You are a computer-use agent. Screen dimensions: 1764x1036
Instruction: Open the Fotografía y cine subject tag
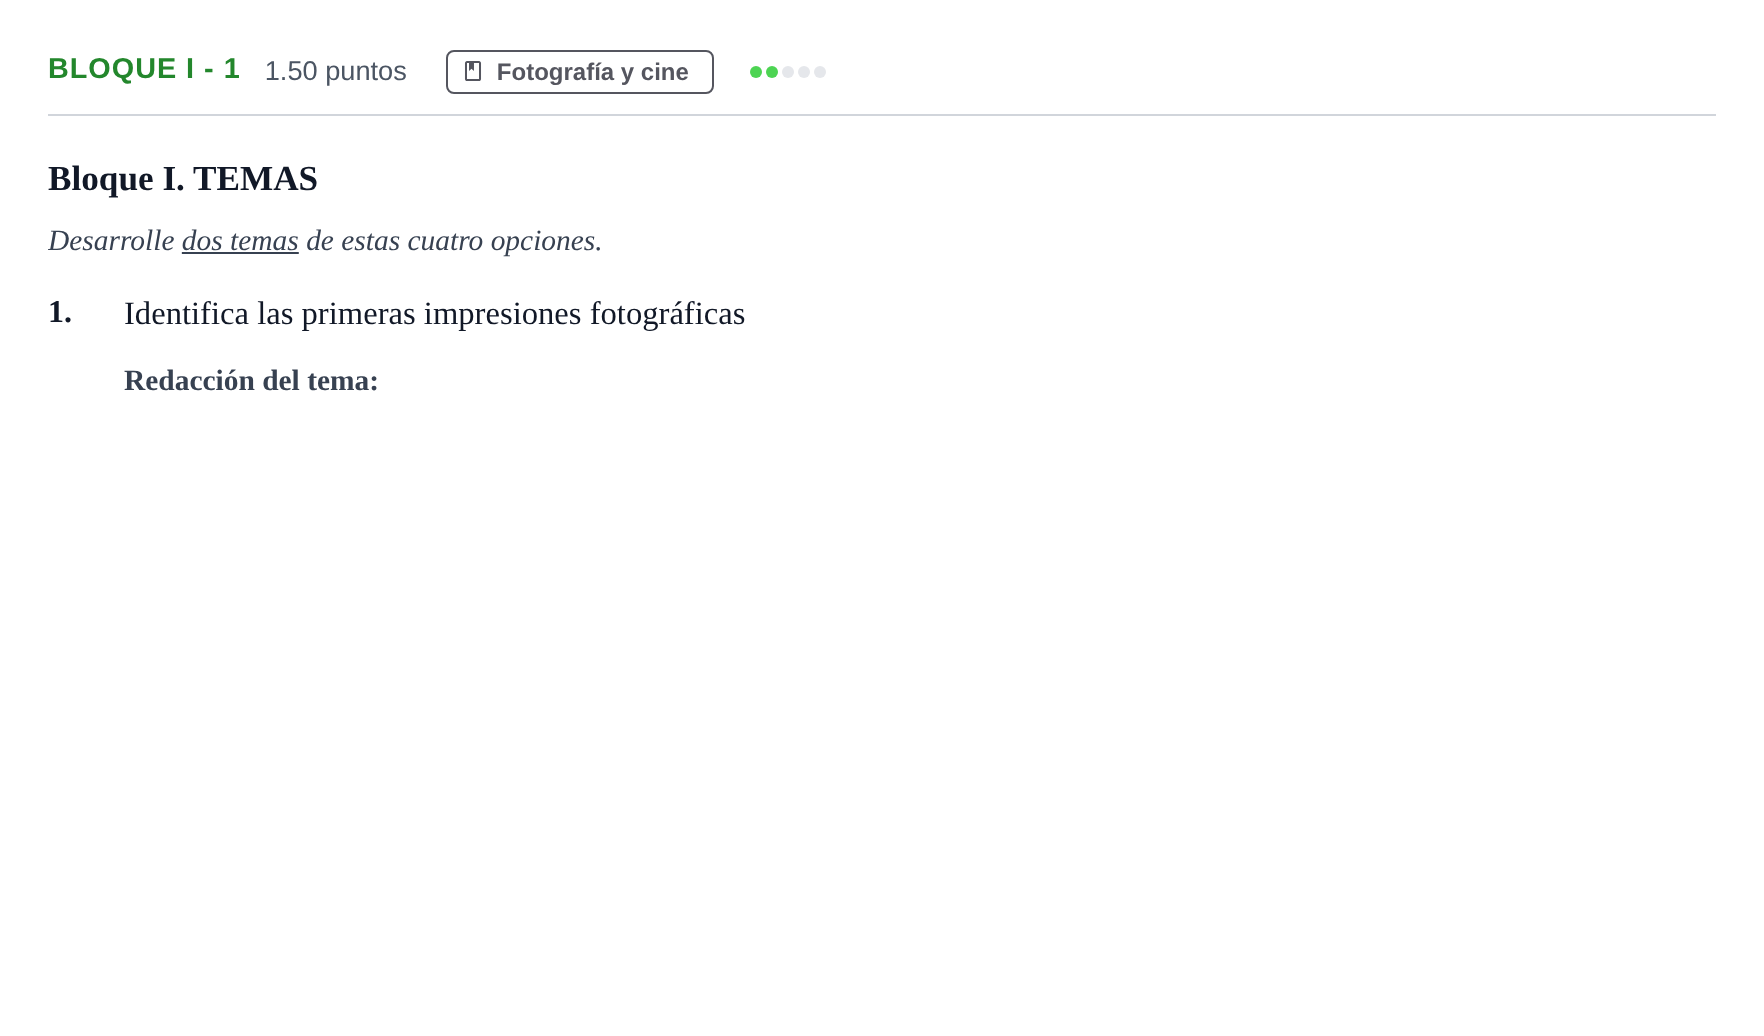[x=580, y=72]
